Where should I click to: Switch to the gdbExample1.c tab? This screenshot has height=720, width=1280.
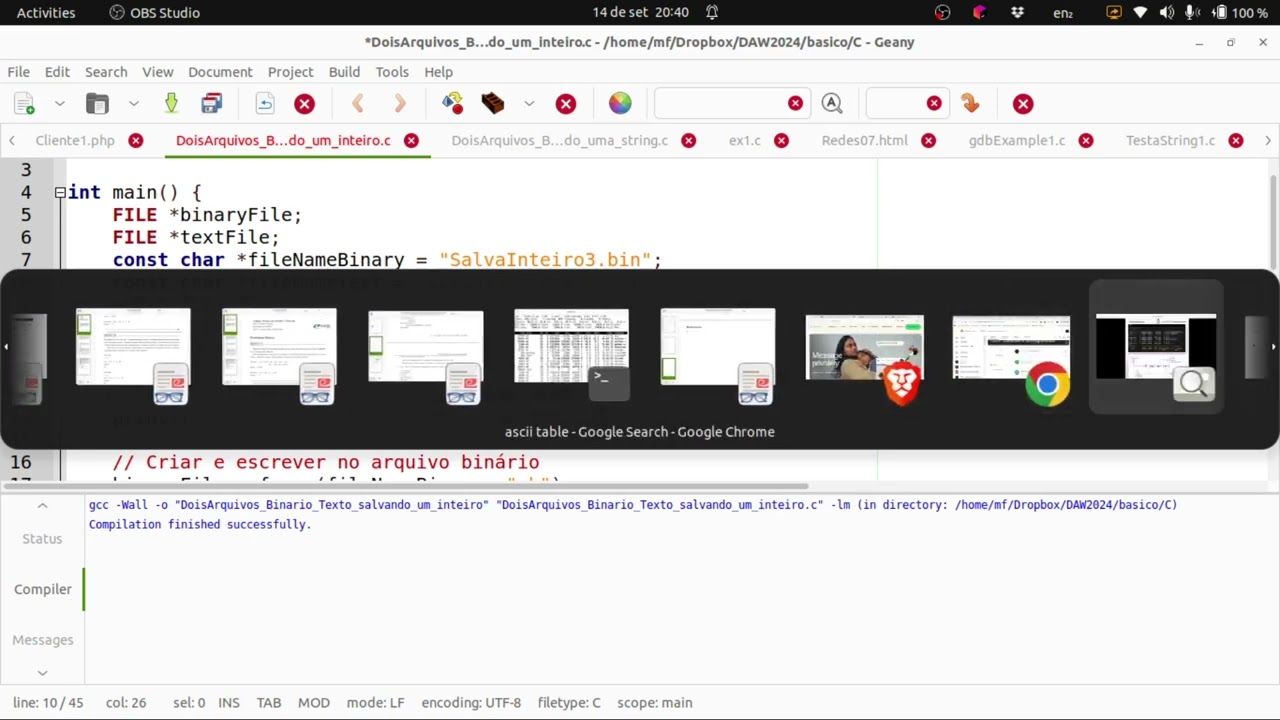(x=1017, y=140)
